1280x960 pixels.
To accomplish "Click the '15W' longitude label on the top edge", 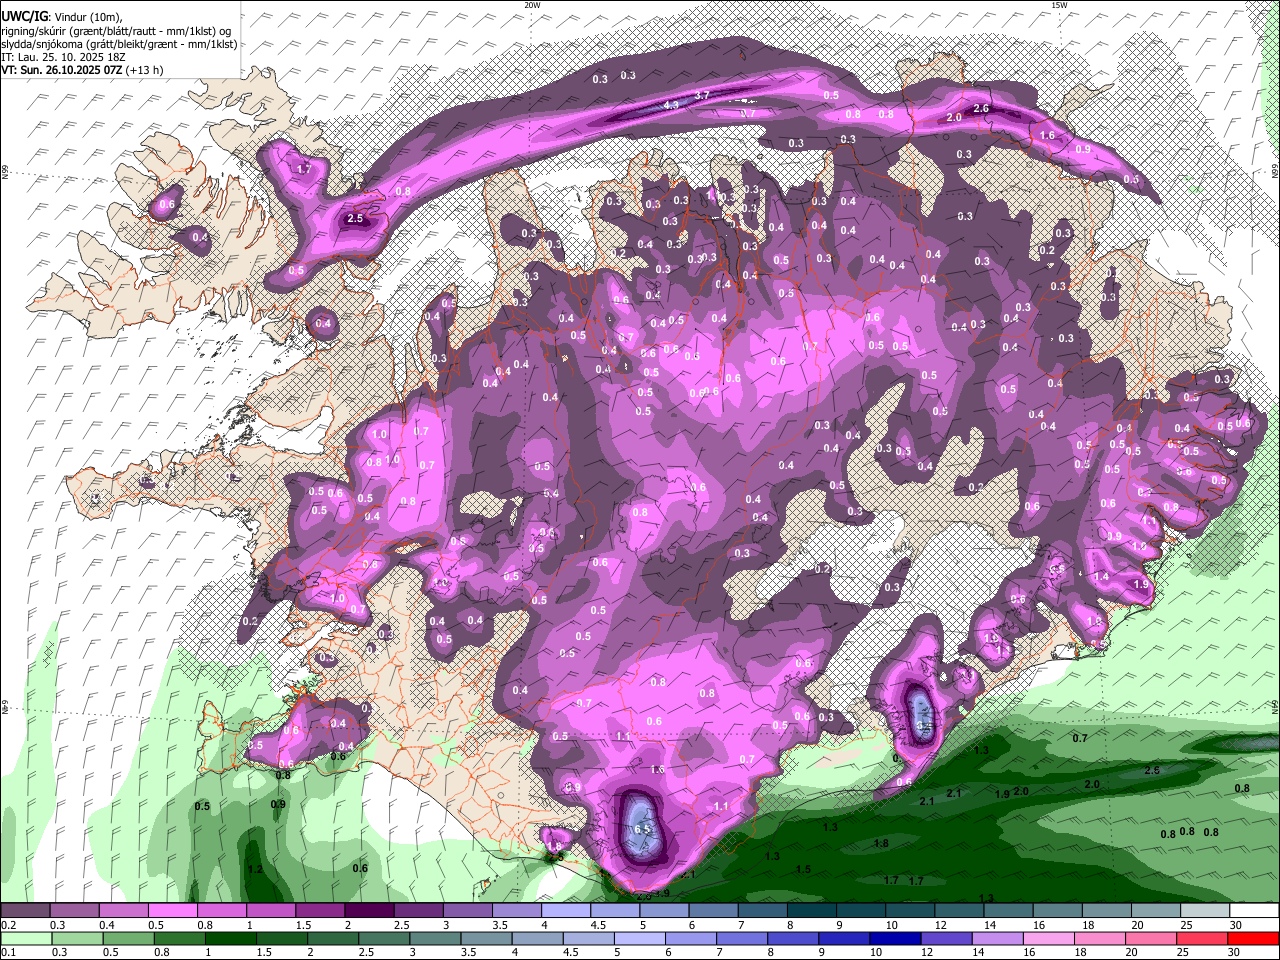I will [1059, 5].
